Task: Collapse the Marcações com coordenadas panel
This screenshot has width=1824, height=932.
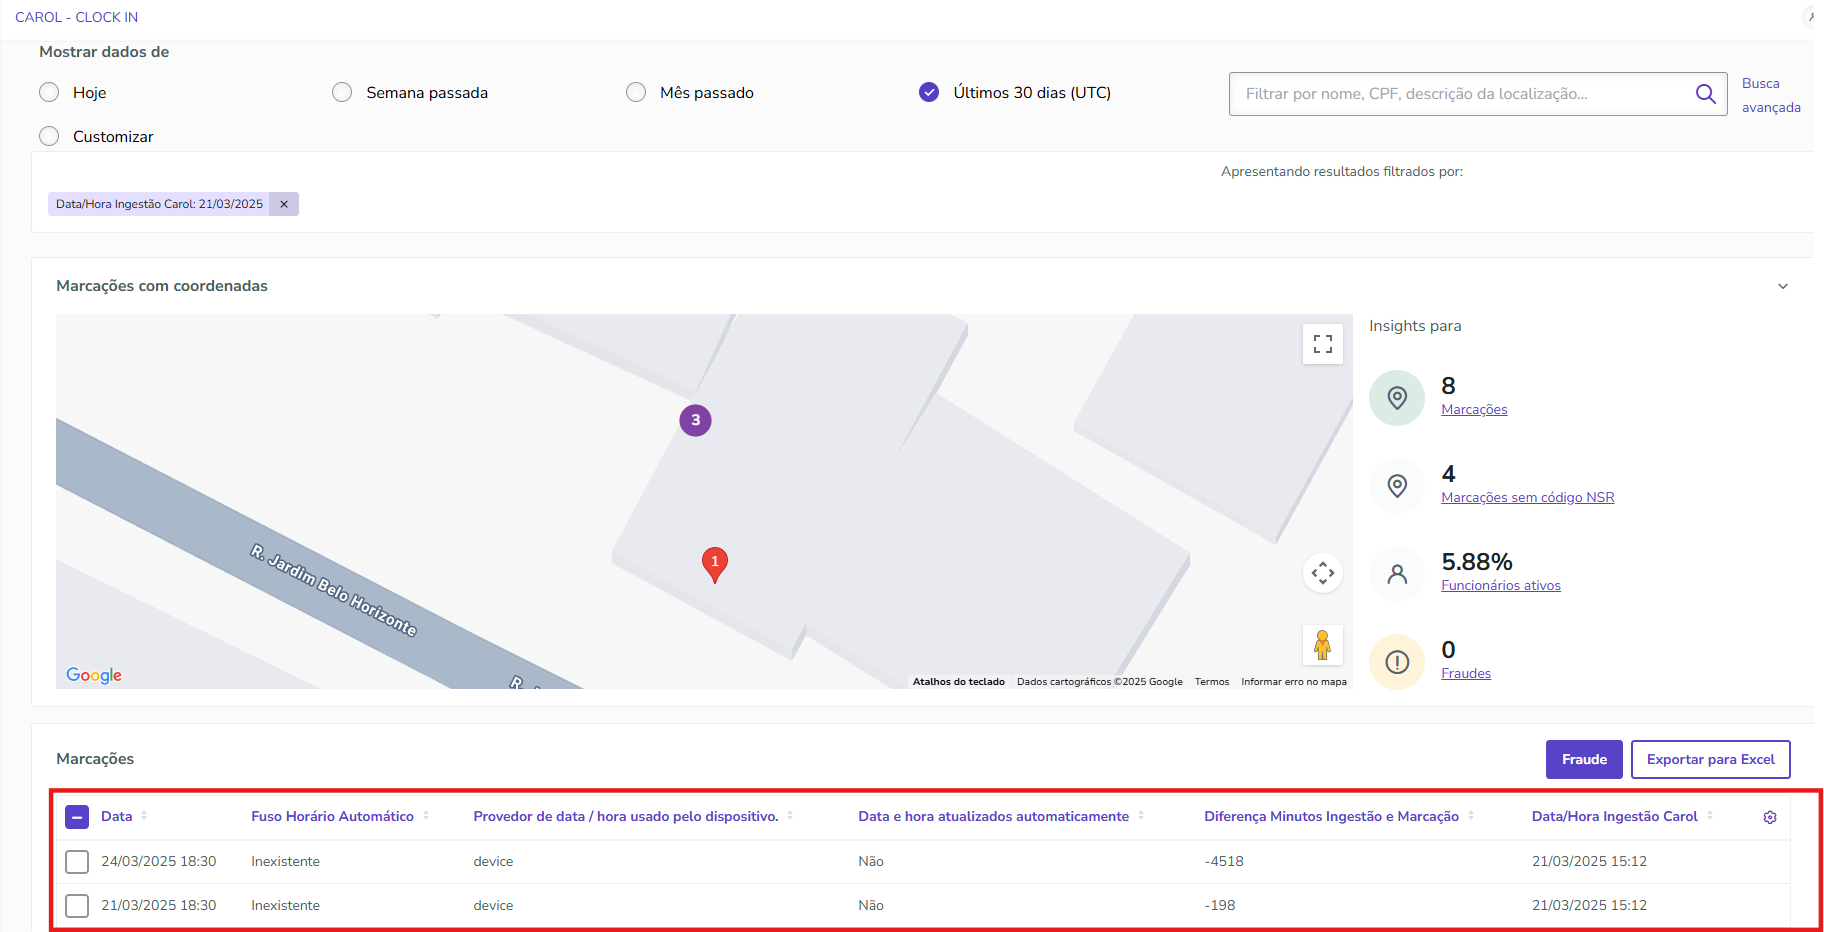Action: point(1783,285)
